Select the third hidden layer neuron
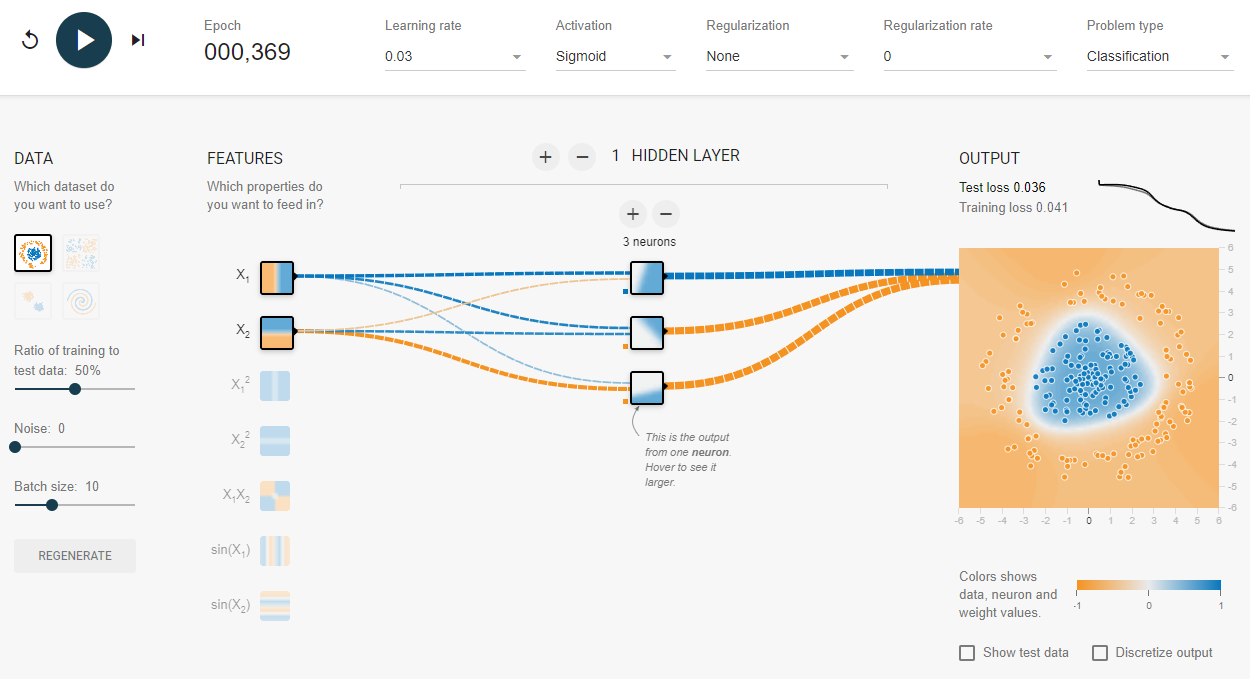This screenshot has height=679, width=1250. point(647,387)
